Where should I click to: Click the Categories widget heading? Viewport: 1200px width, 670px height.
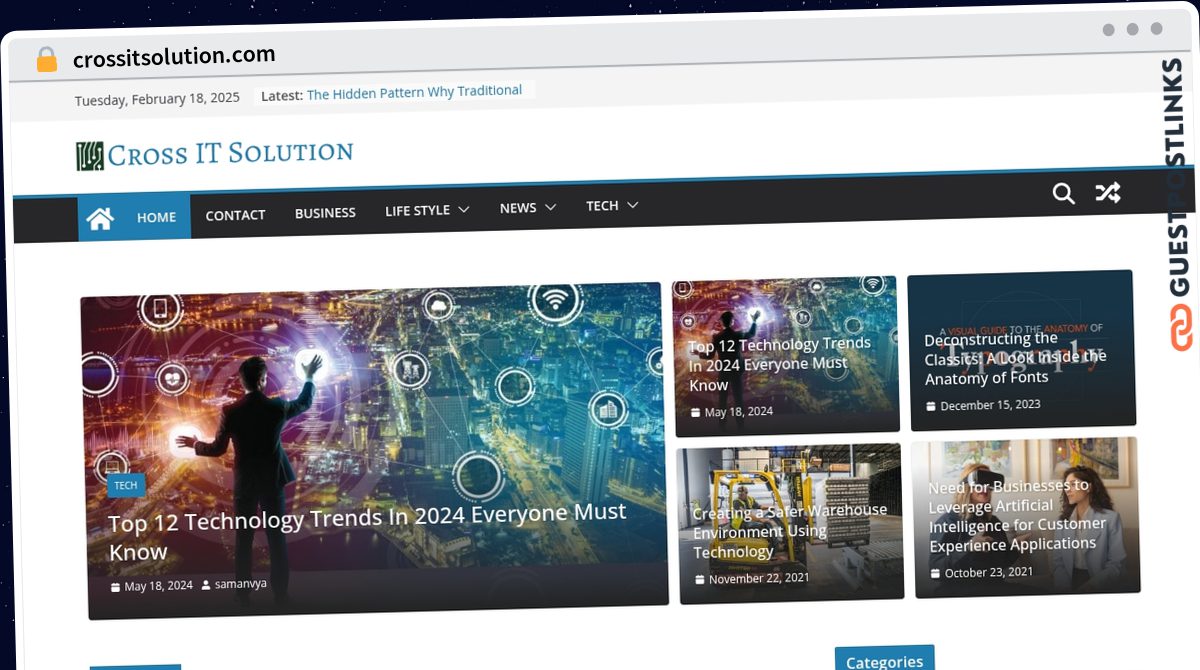884,661
